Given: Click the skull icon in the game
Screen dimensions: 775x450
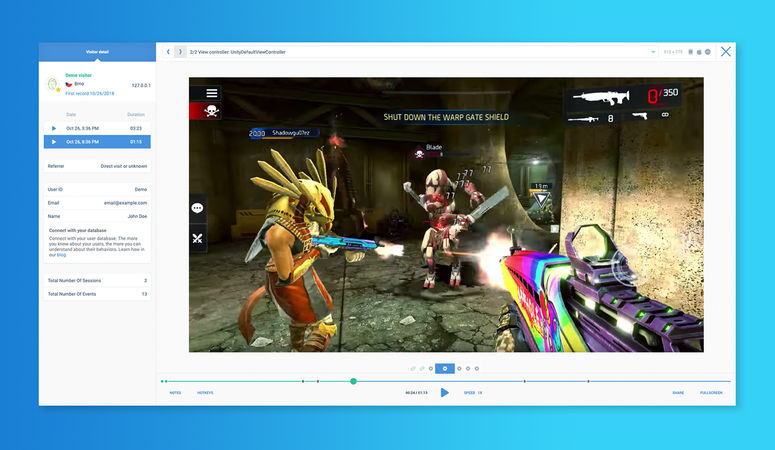Looking at the screenshot, I should click(212, 111).
